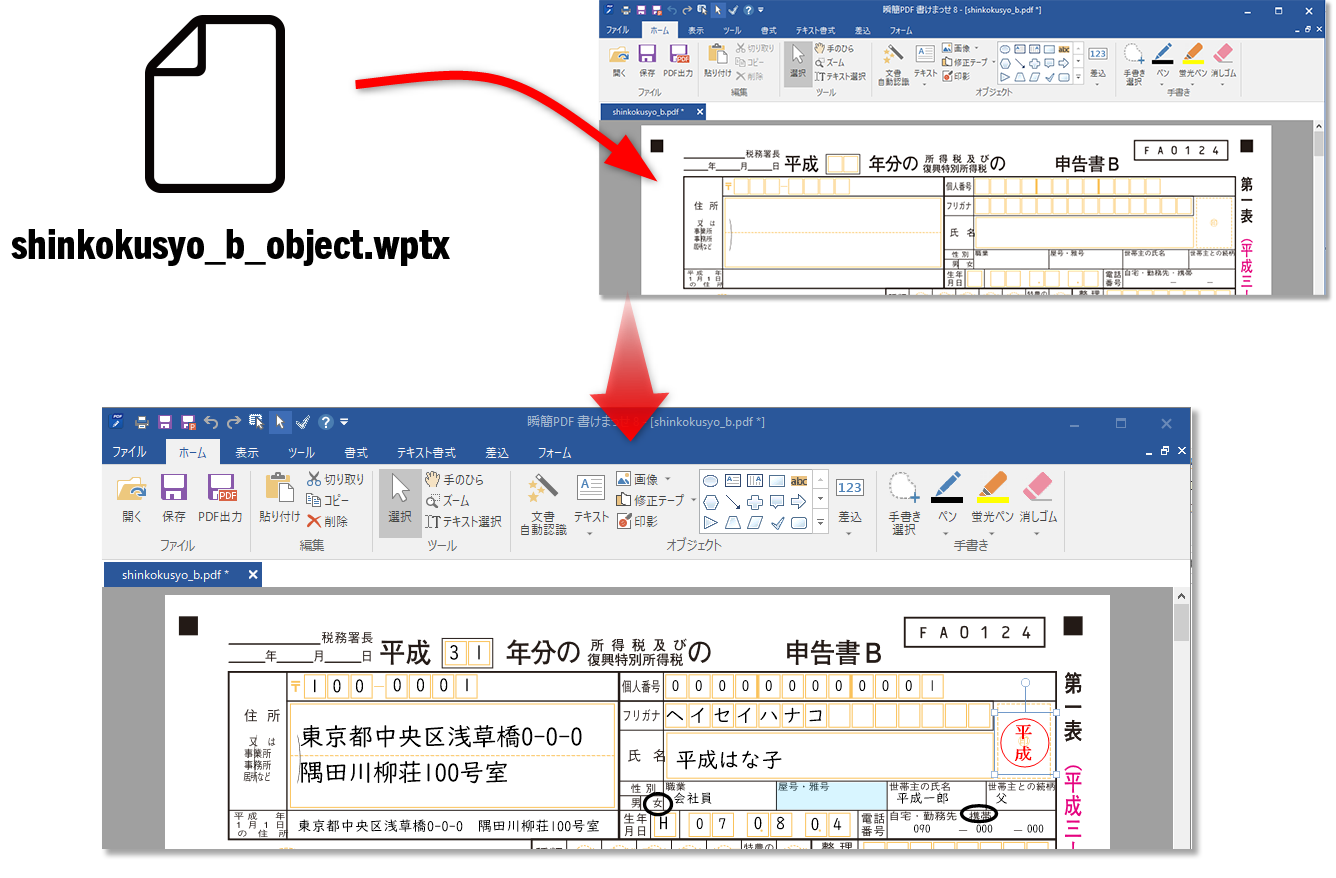Switch to 書式 tab in larger window
The image size is (1336, 878).
(x=355, y=453)
